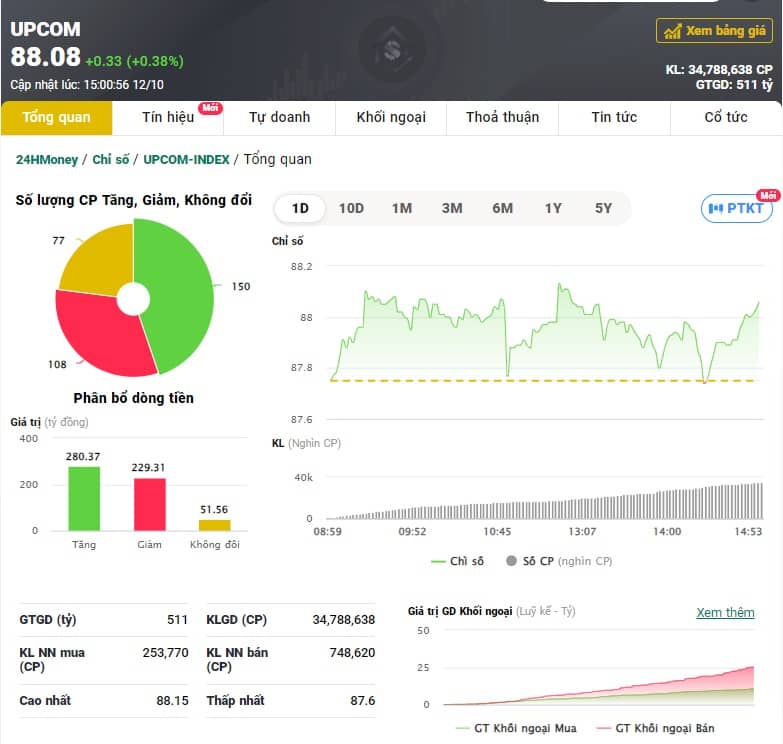Select the Tổng quan tab
This screenshot has height=744, width=783.
pyautogui.click(x=56, y=118)
